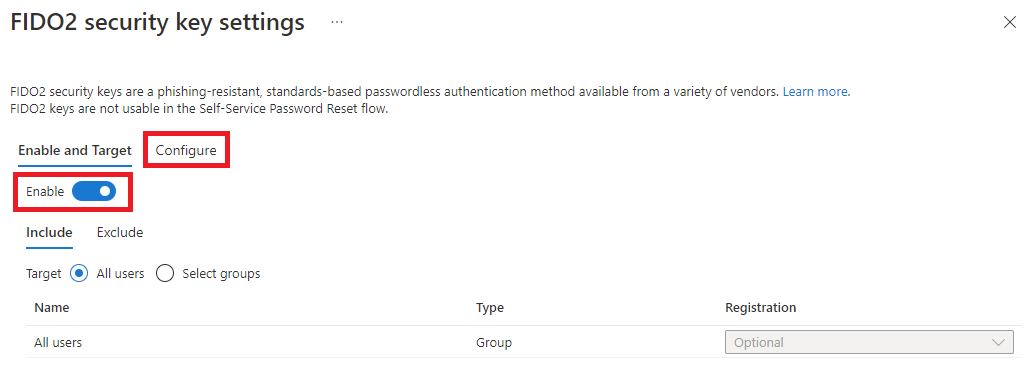This screenshot has width=1025, height=369.
Task: Click the Enable label beside the switch
Action: coord(45,192)
